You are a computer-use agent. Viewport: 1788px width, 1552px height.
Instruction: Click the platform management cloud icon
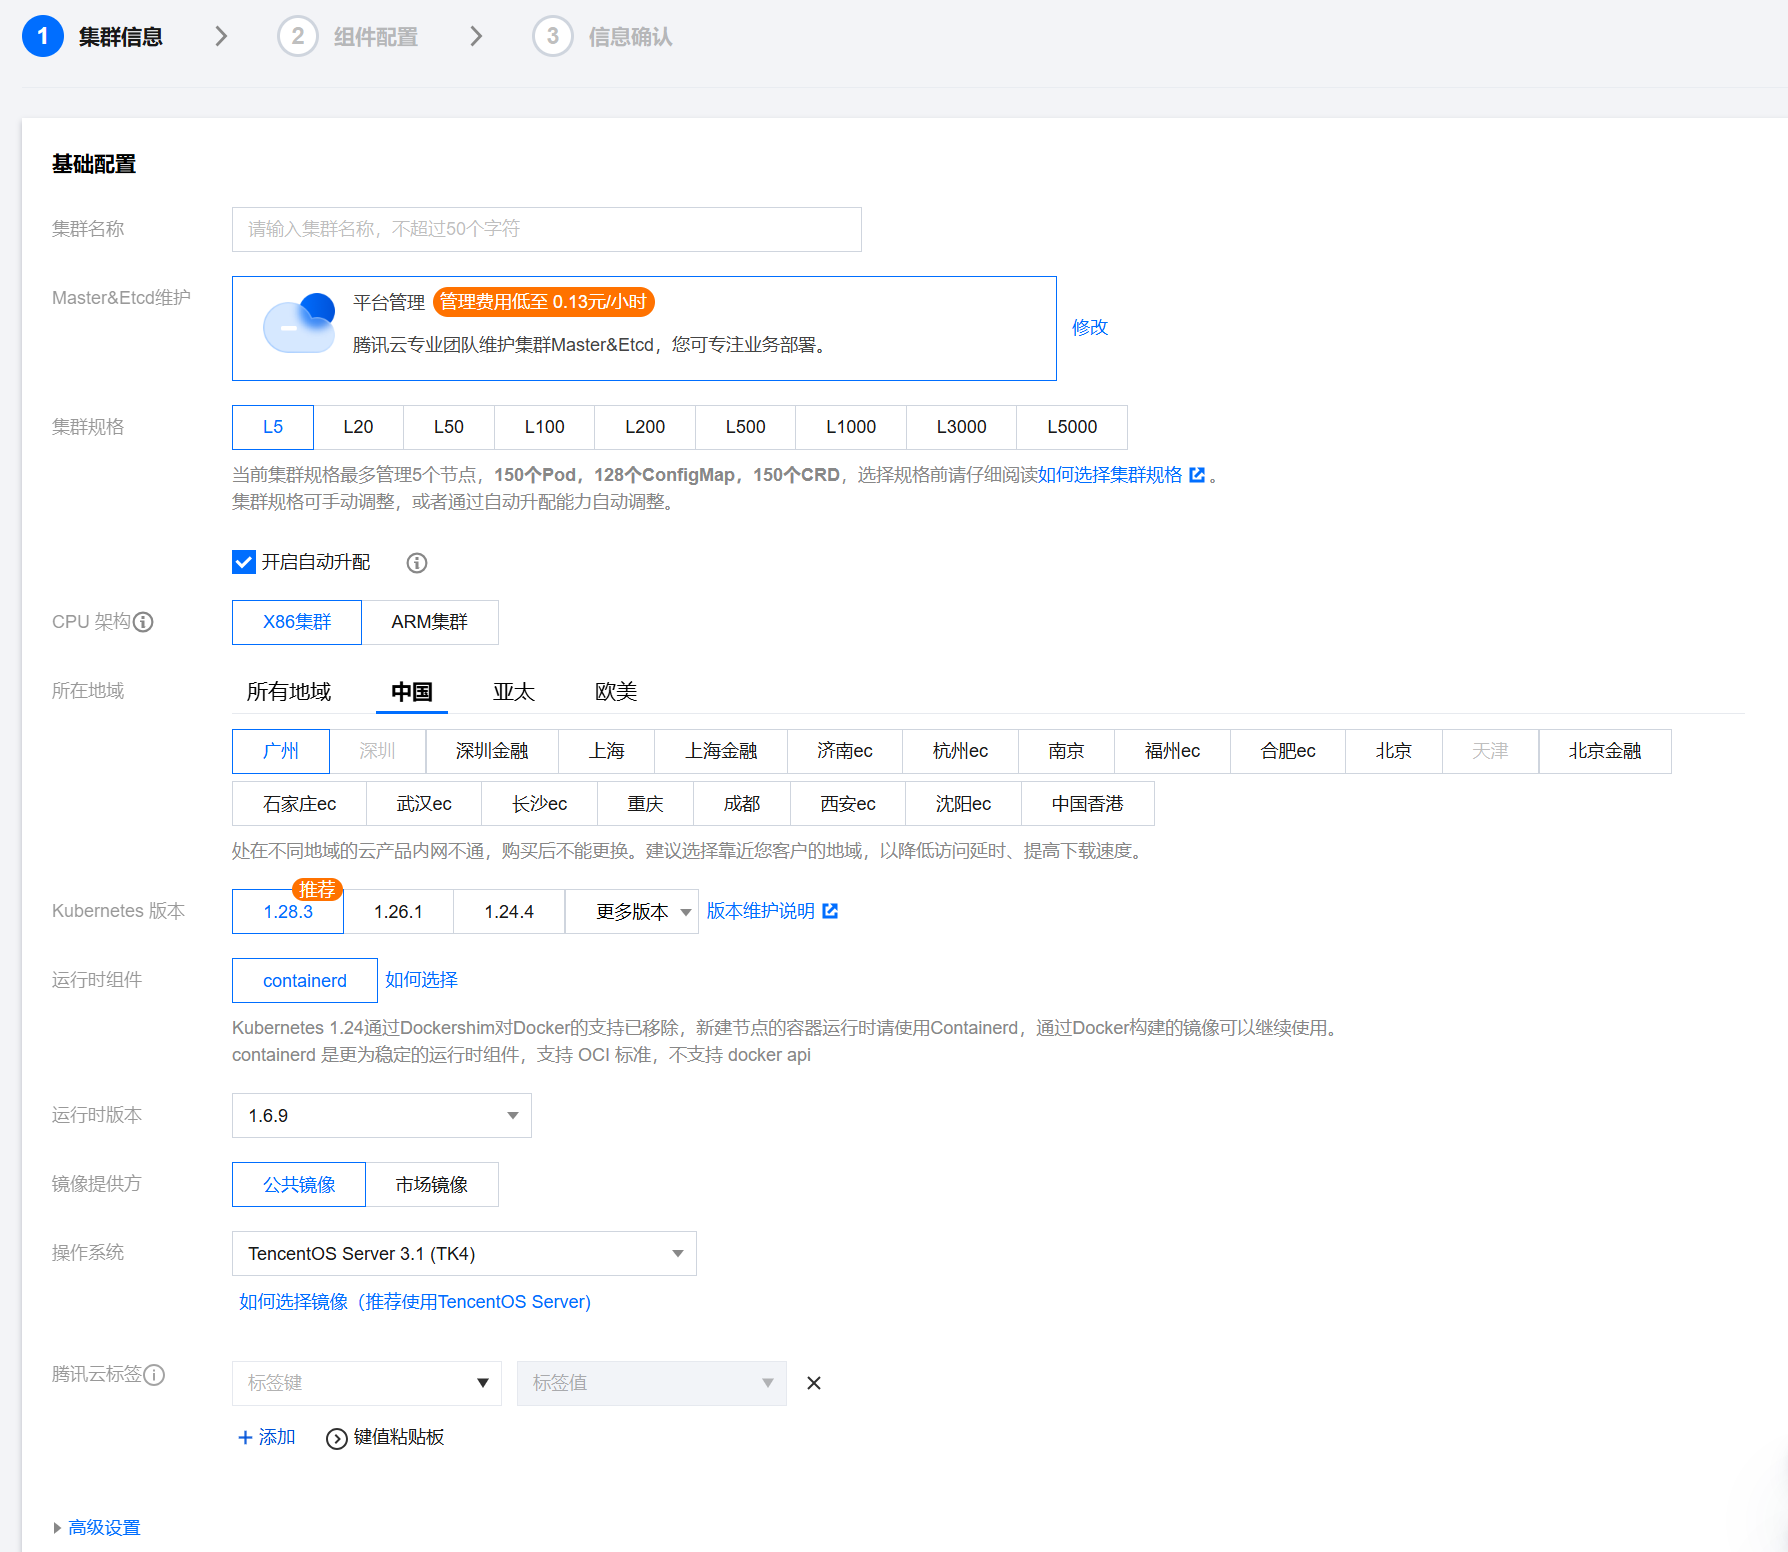(299, 323)
